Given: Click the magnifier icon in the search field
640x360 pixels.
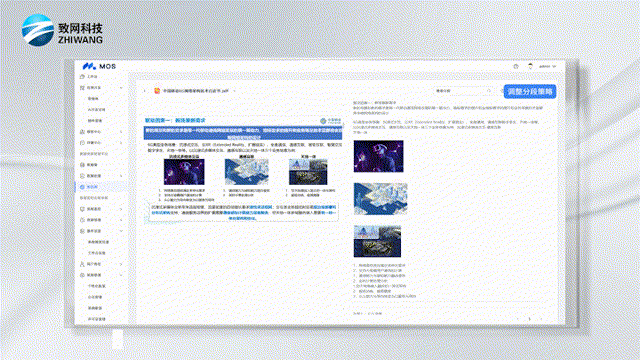Looking at the screenshot, I should (489, 91).
